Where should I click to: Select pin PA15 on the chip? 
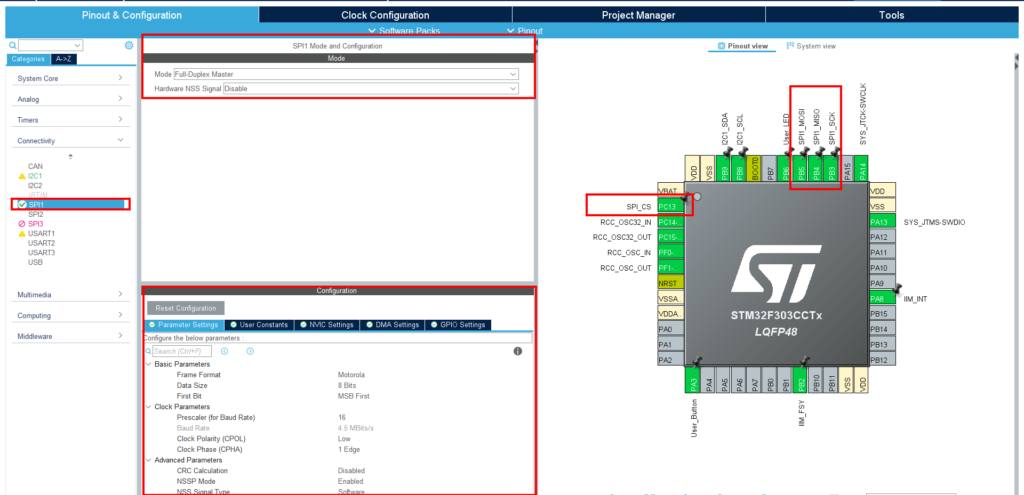tap(847, 169)
